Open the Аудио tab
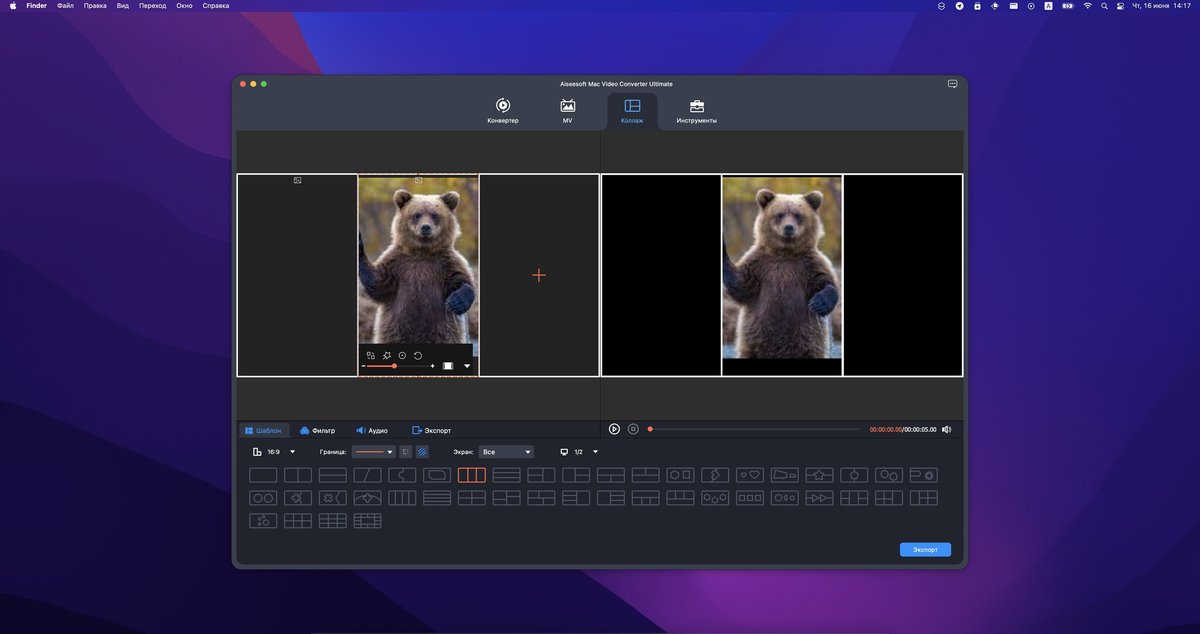Screen dimensions: 1200x634 [373, 430]
